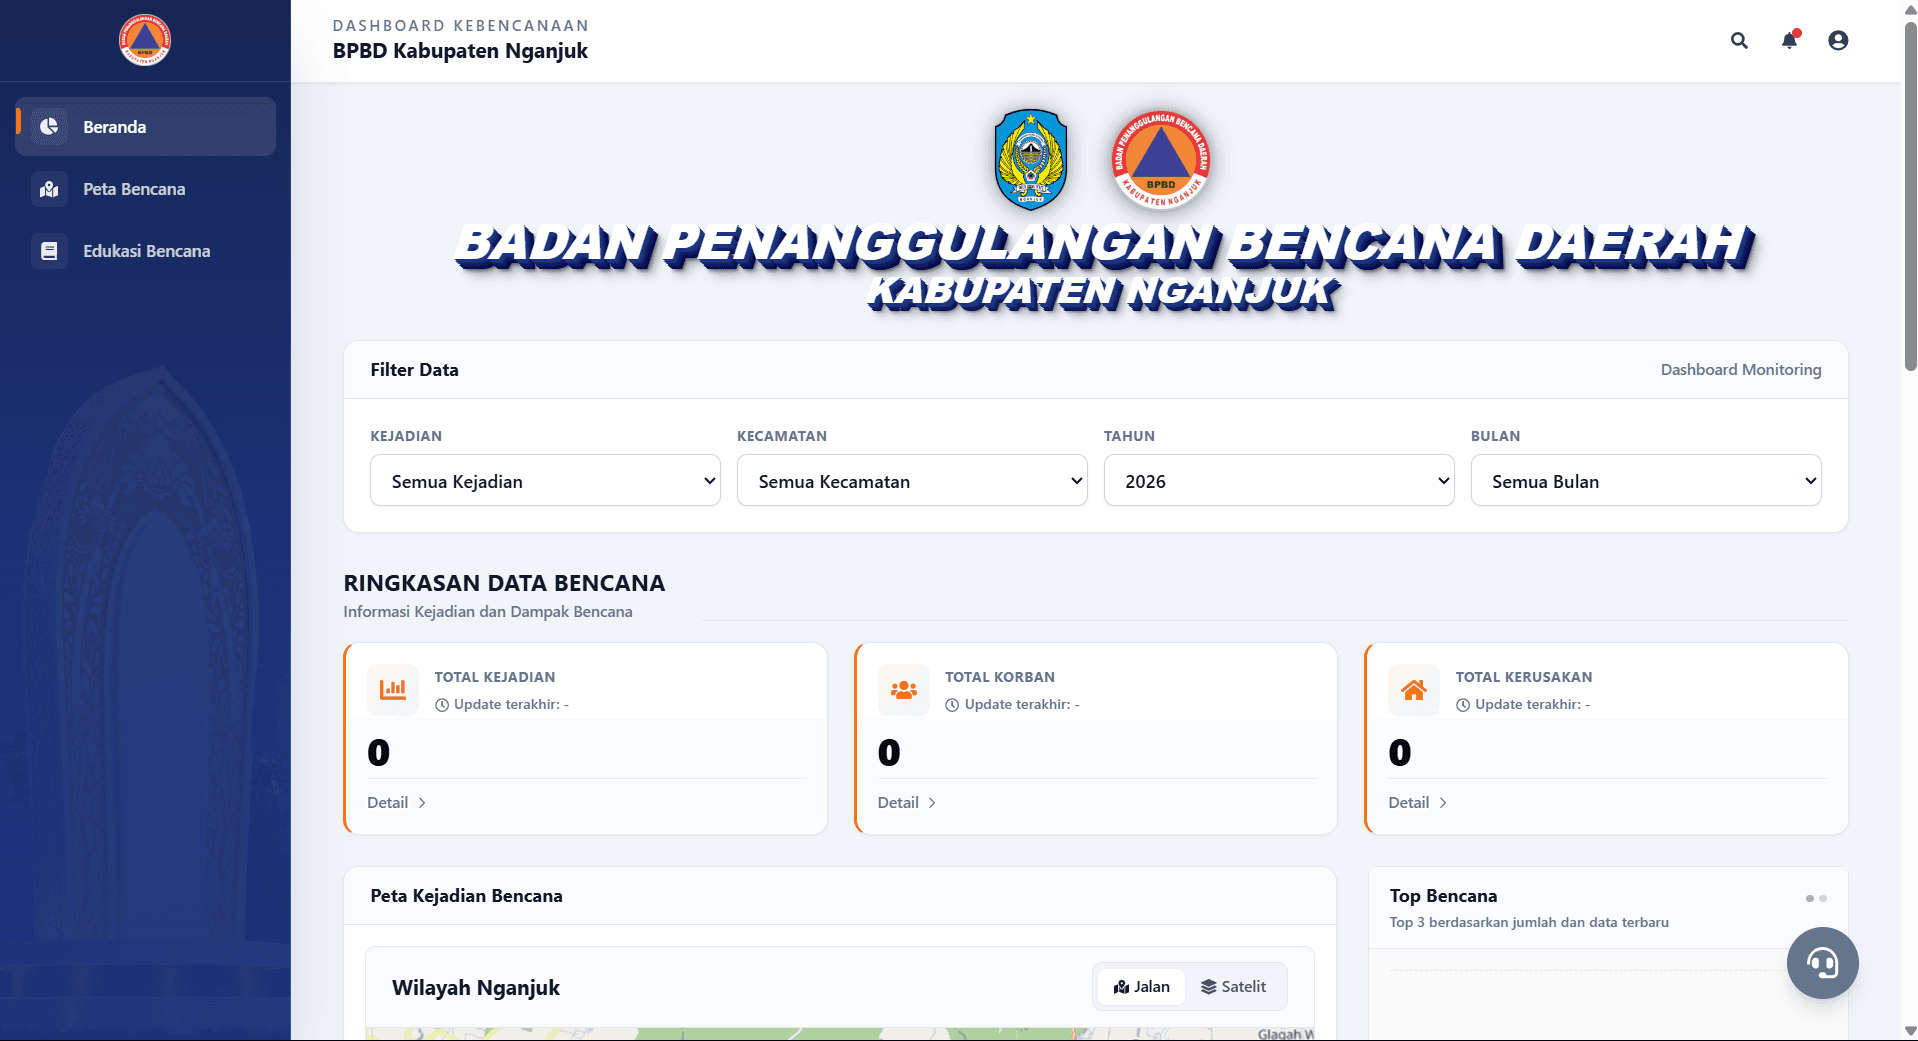The image size is (1918, 1041).
Task: Click the page vertical scrollbar thumb
Action: point(1910,195)
